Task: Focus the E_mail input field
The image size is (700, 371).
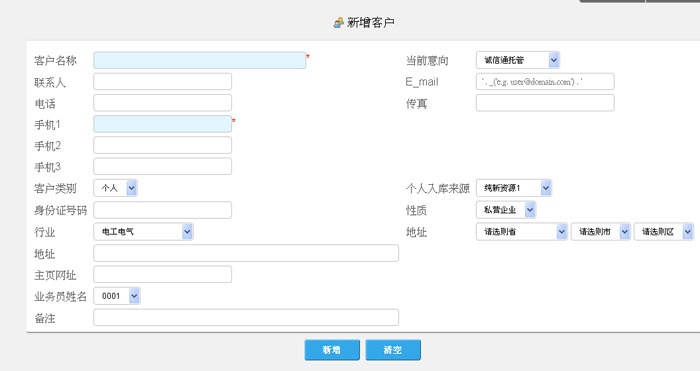Action: [545, 82]
